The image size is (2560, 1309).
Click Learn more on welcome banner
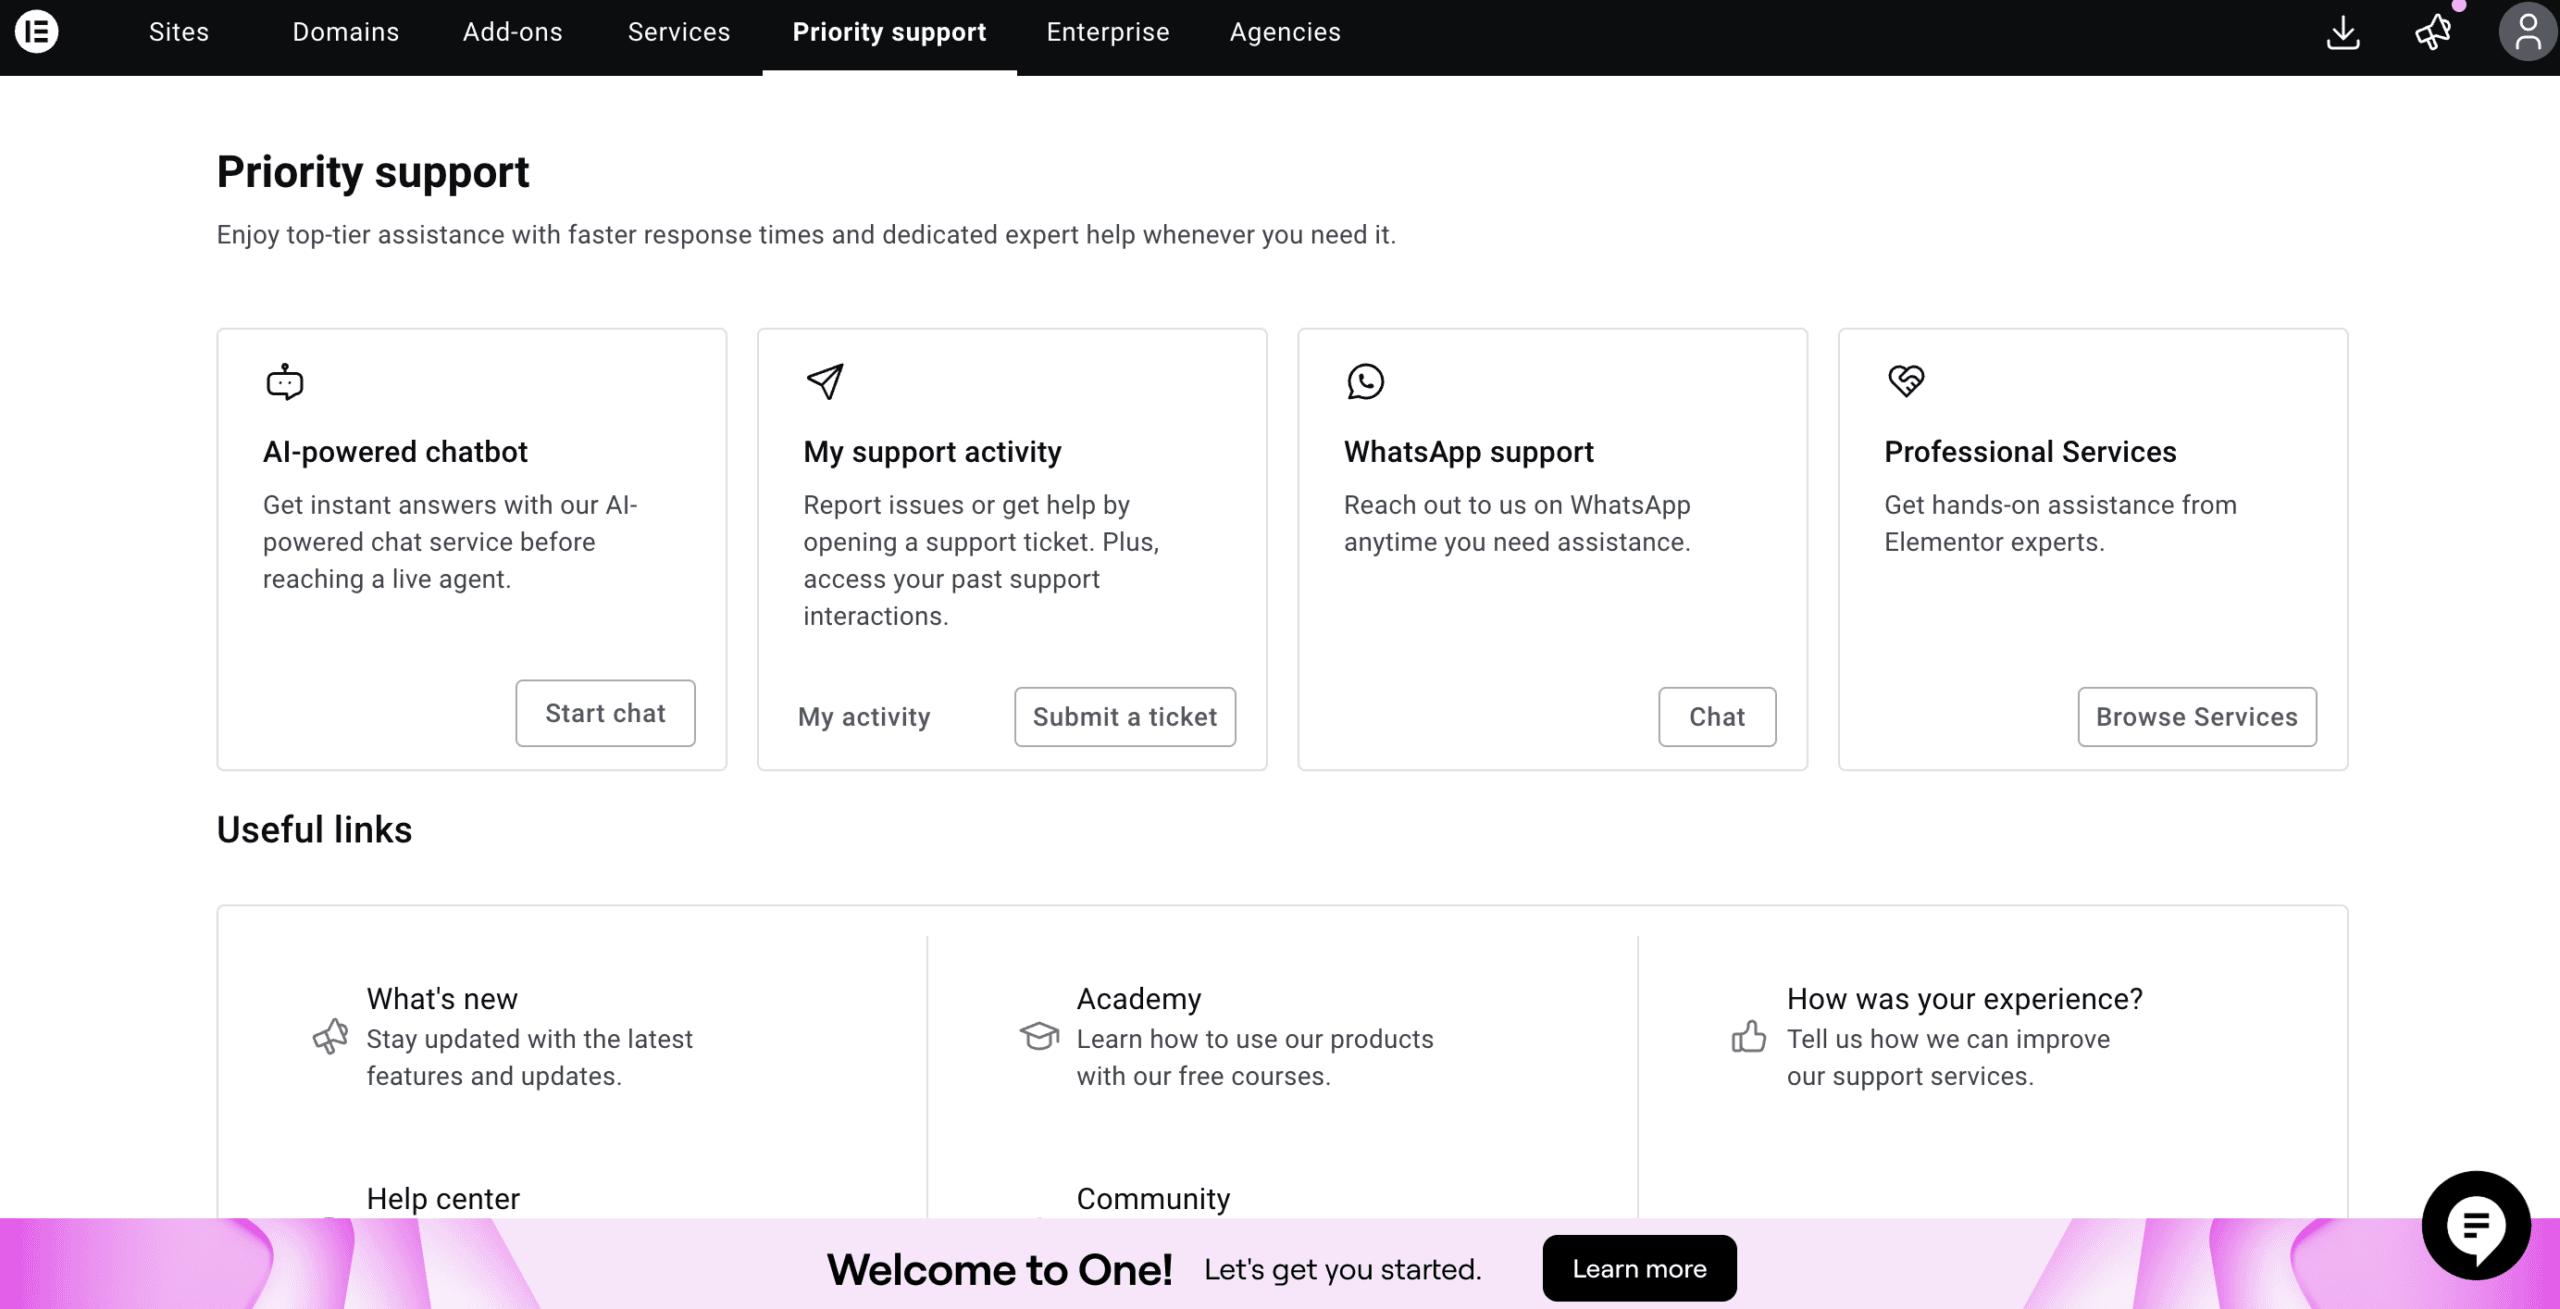tap(1638, 1268)
